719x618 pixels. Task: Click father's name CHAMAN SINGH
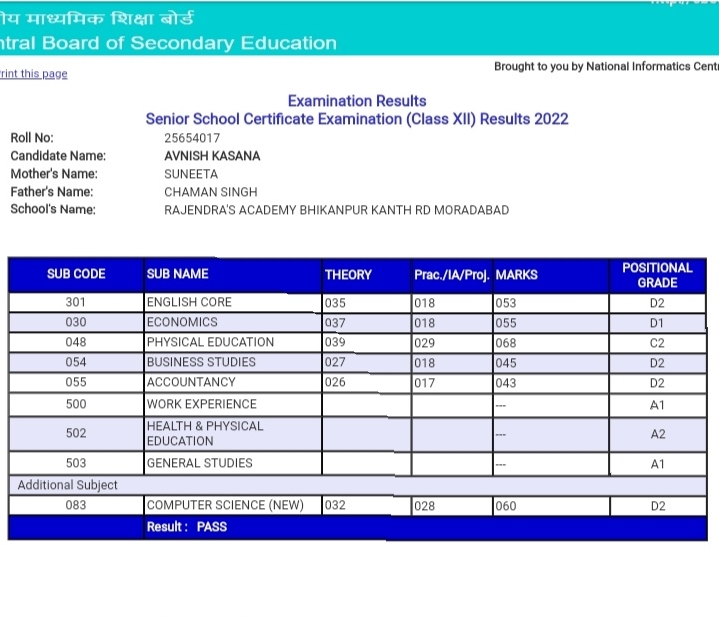tap(211, 192)
